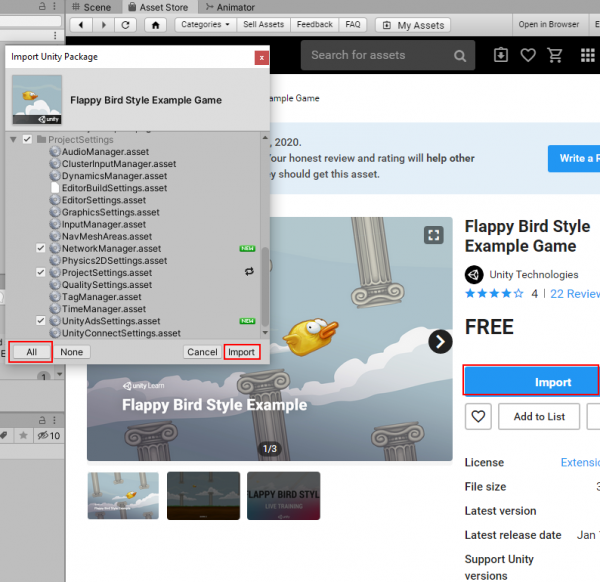600x582 pixels.
Task: Go back in Asset Store browser
Action: pyautogui.click(x=81, y=25)
